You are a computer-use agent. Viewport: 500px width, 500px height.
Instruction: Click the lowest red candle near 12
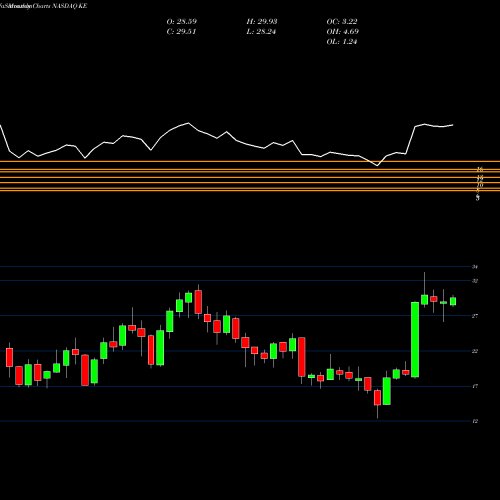(x=377, y=397)
